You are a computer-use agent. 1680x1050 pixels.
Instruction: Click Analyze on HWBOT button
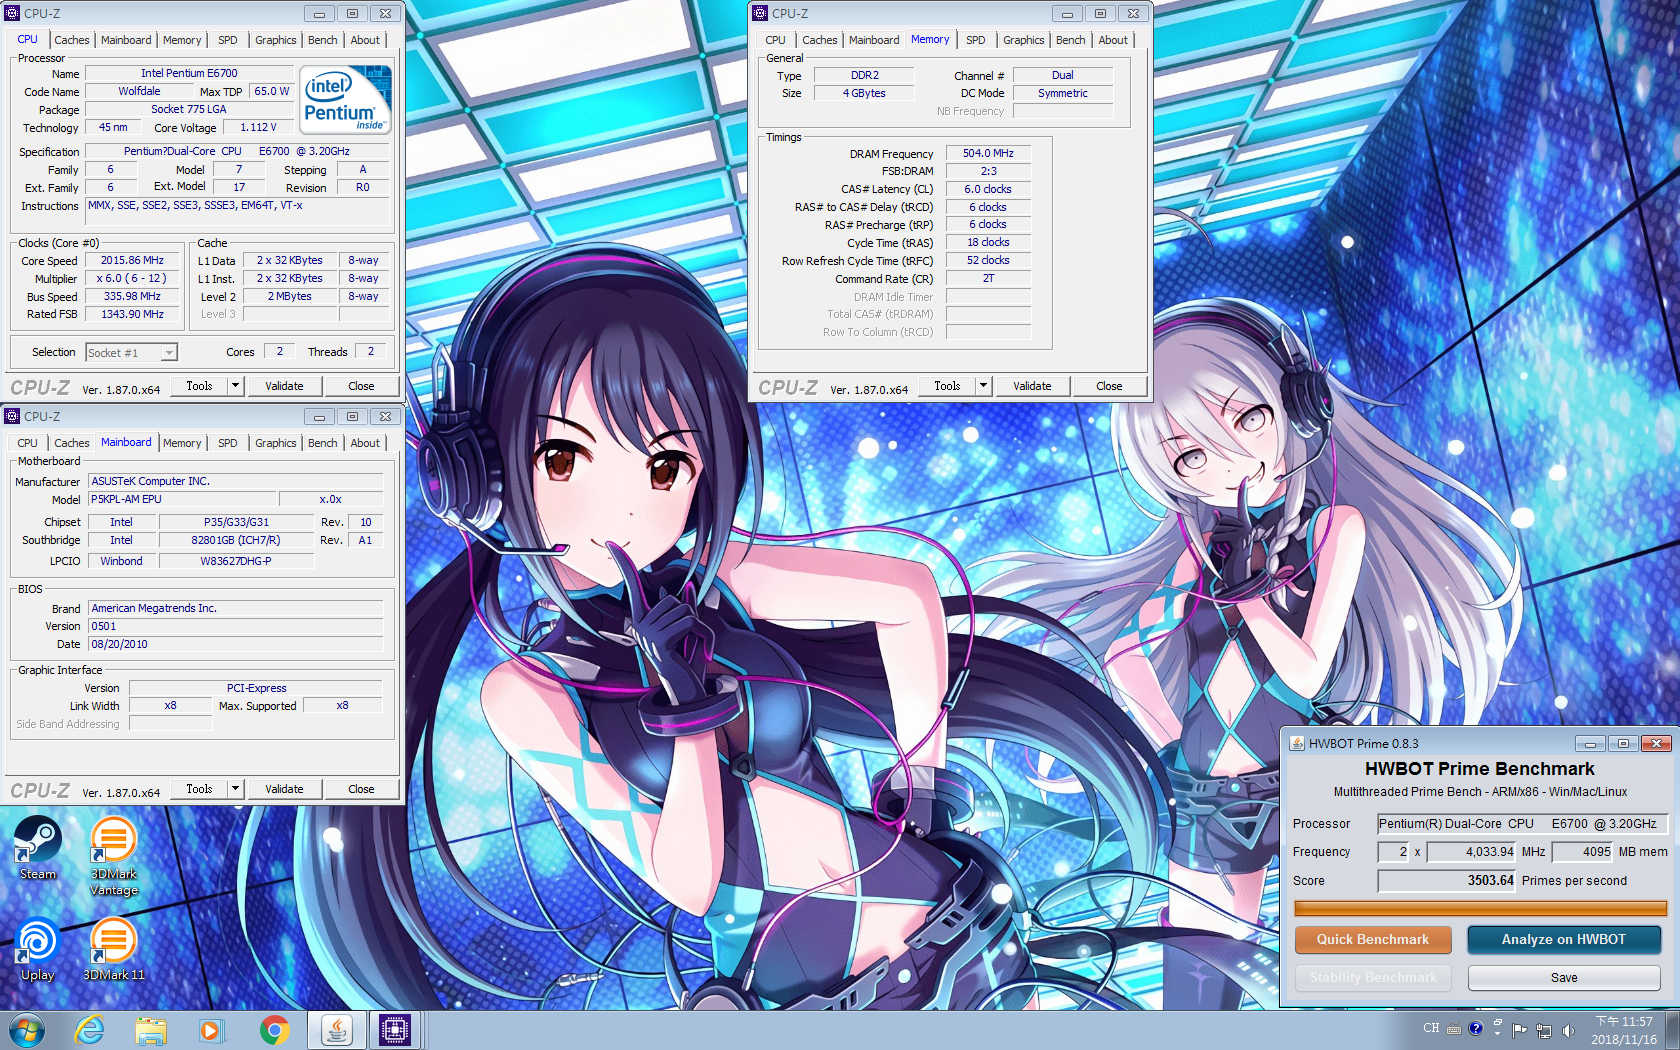[x=1564, y=940]
